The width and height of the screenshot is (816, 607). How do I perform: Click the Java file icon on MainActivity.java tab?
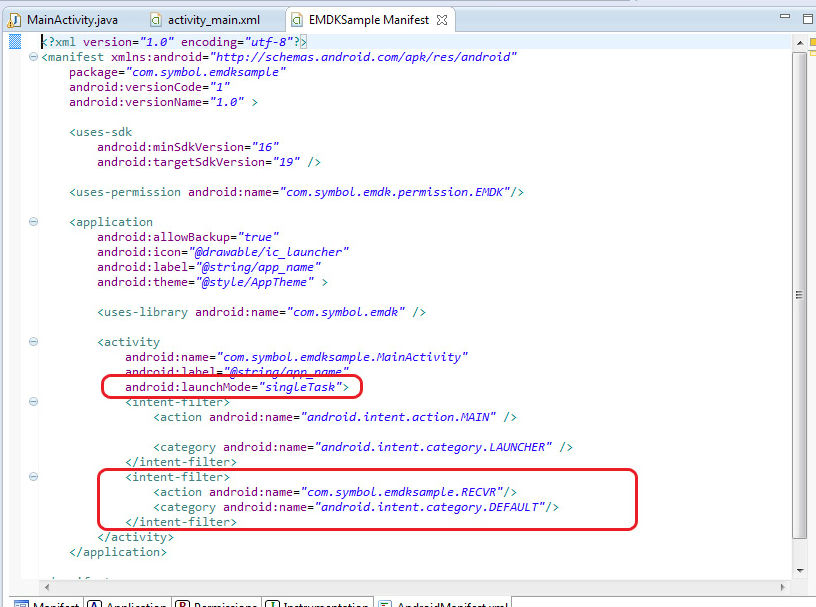pyautogui.click(x=14, y=20)
